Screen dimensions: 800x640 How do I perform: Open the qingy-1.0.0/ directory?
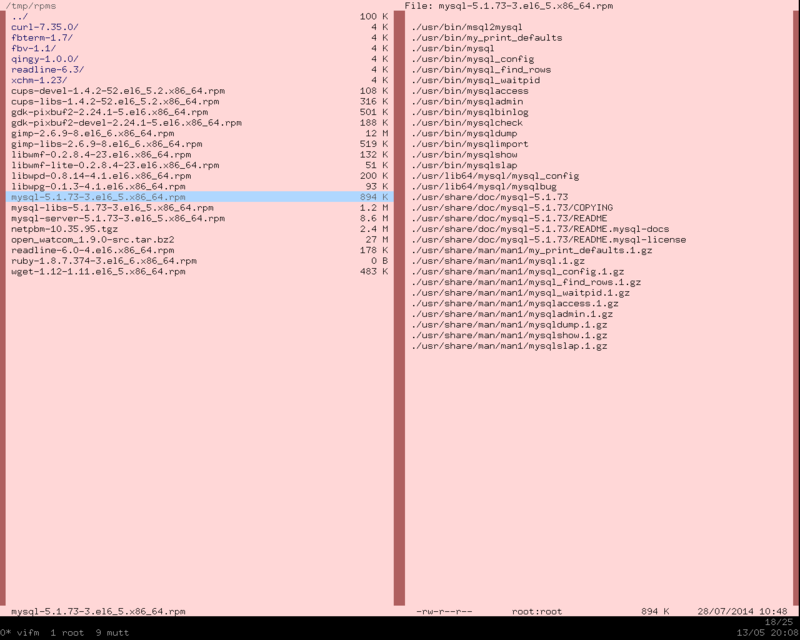pos(199,59)
